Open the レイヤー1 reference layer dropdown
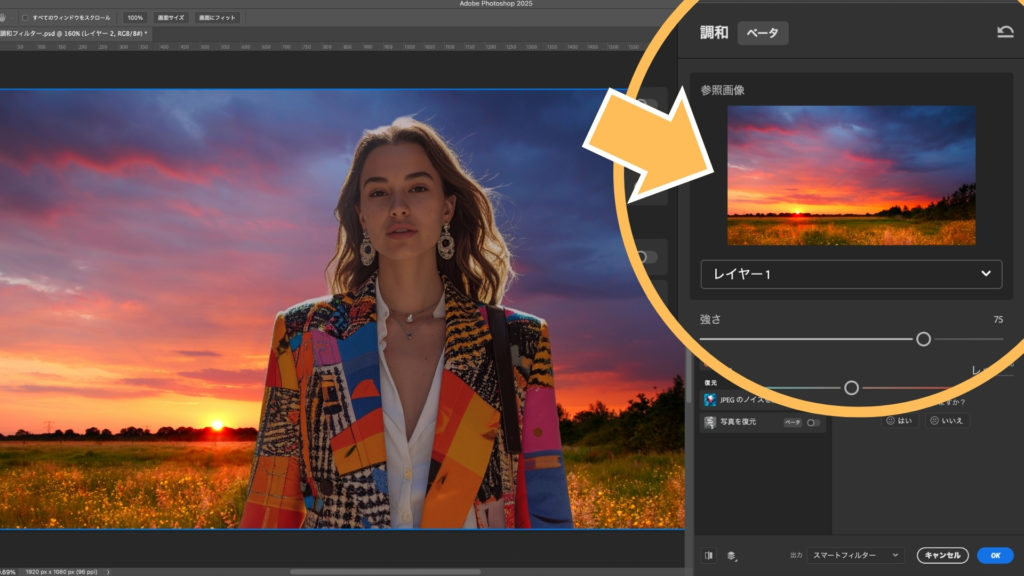1024x576 pixels. 851,273
